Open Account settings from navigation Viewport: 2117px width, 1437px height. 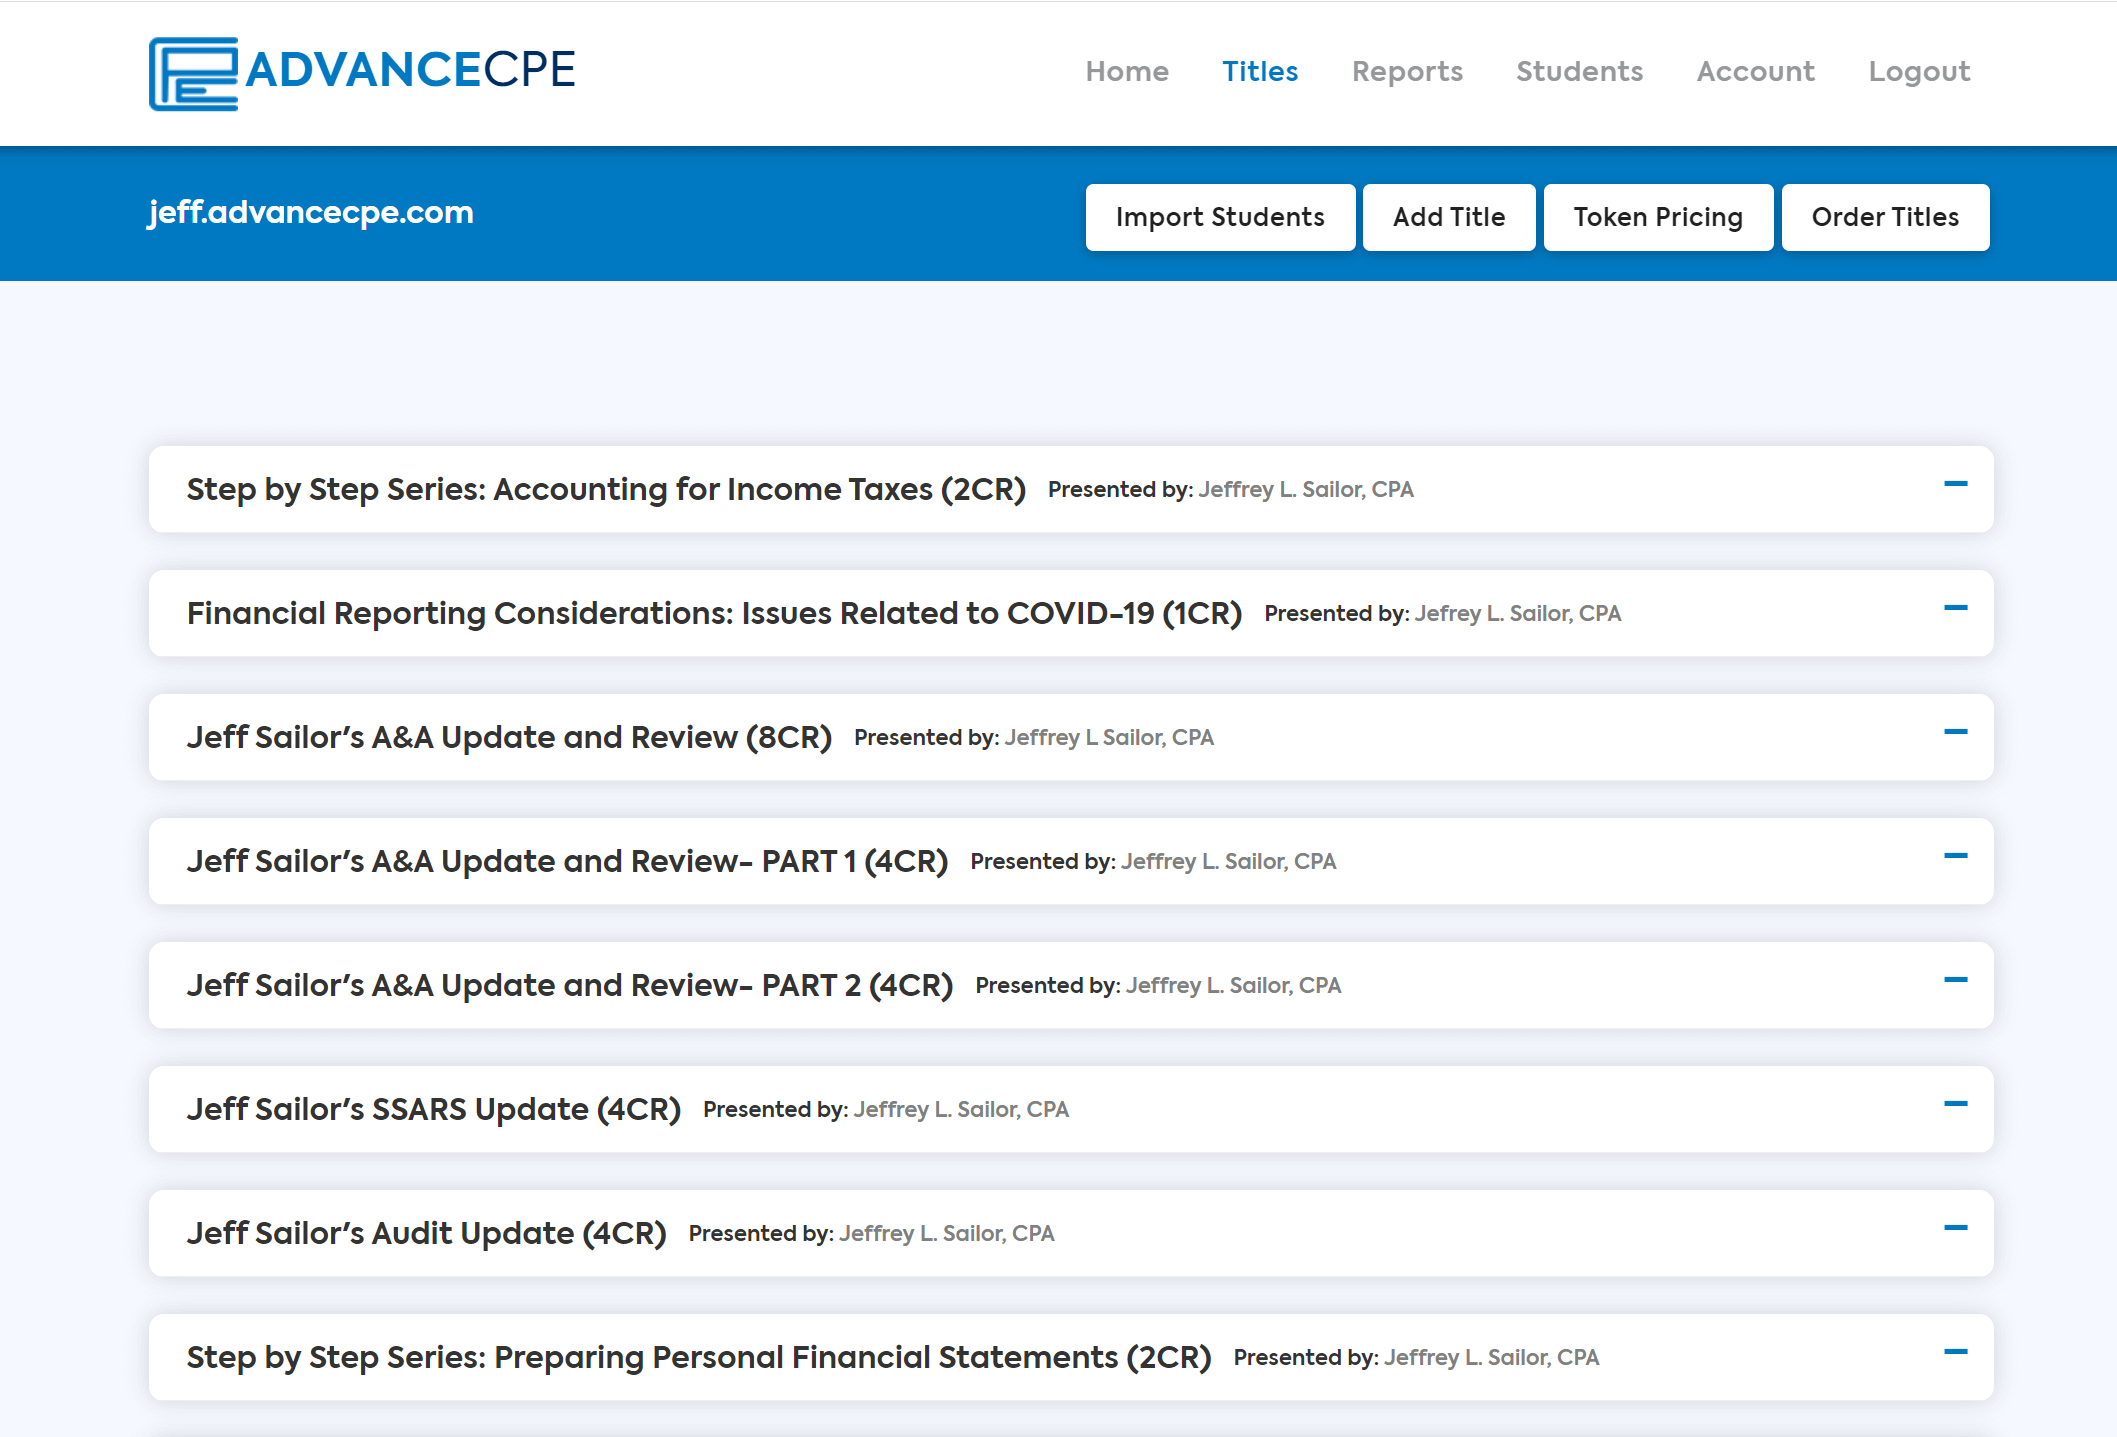click(x=1755, y=72)
